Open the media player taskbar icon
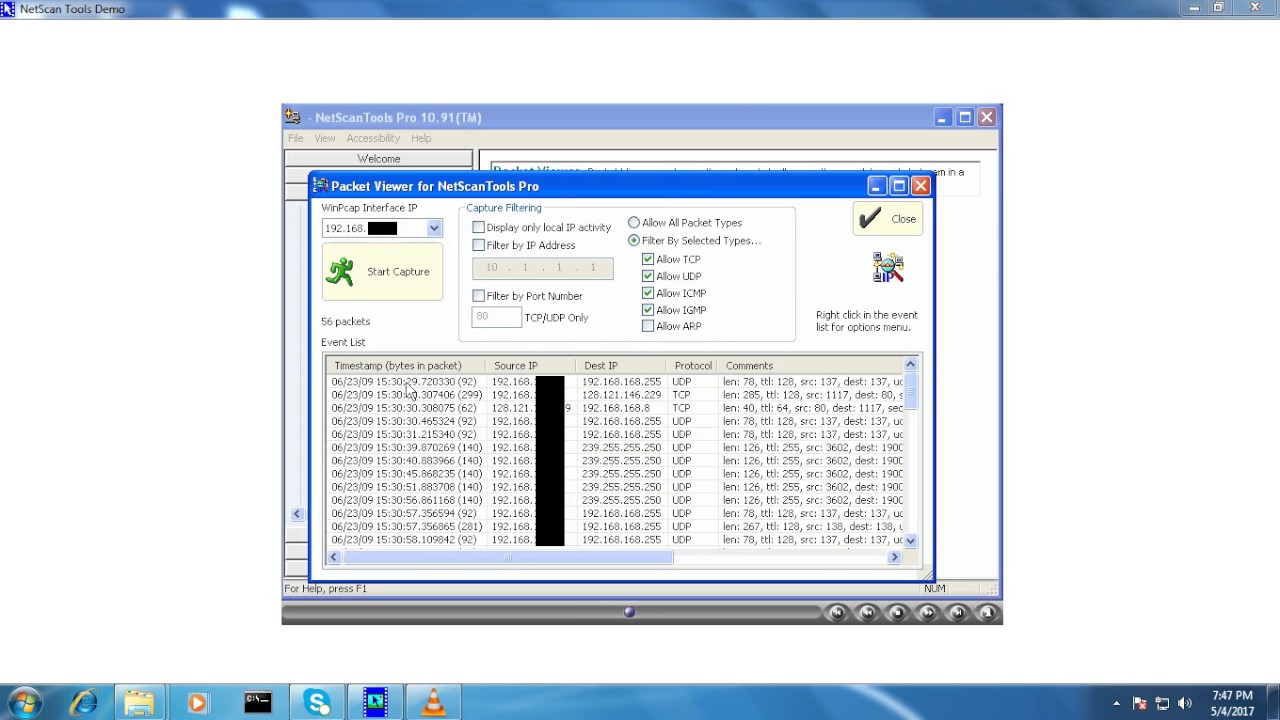The height and width of the screenshot is (720, 1280). pos(197,703)
